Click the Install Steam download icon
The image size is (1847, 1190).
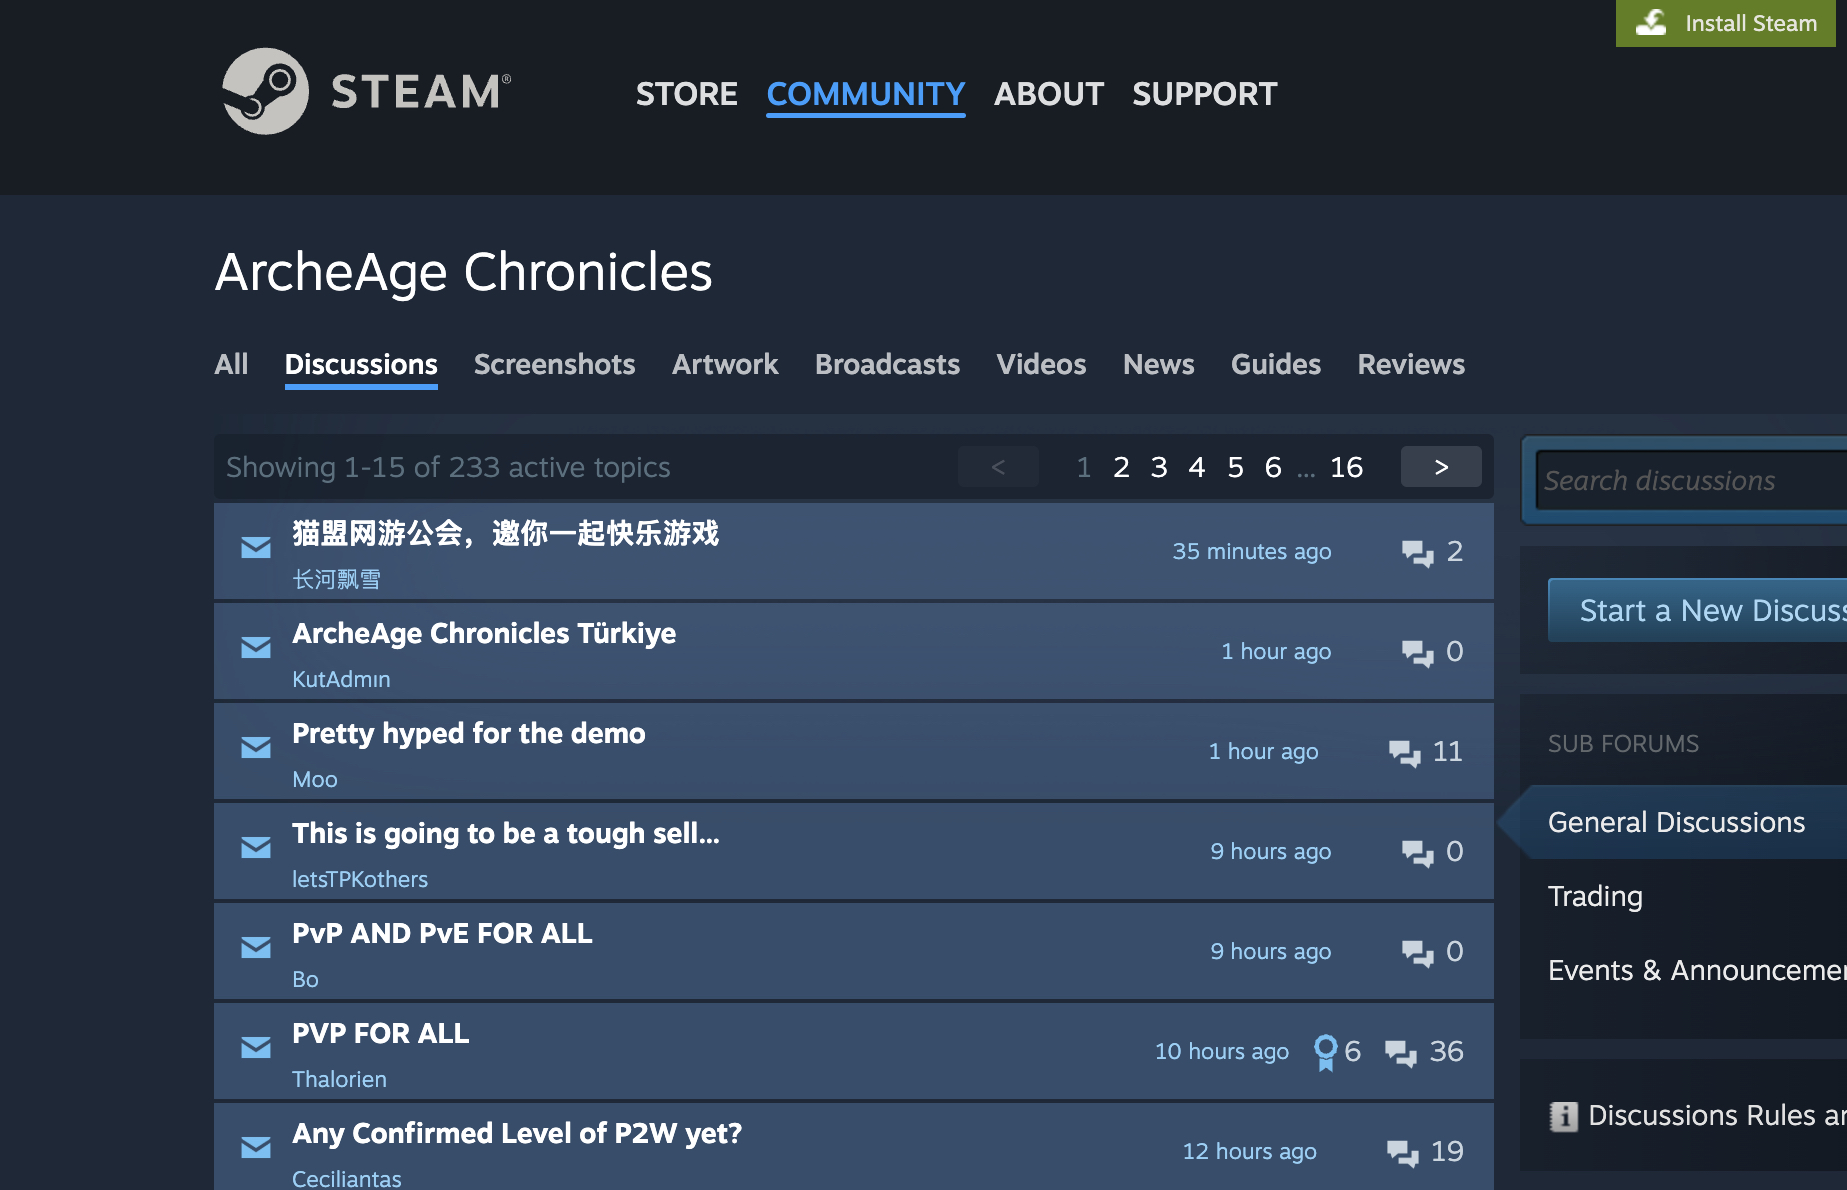[1651, 23]
